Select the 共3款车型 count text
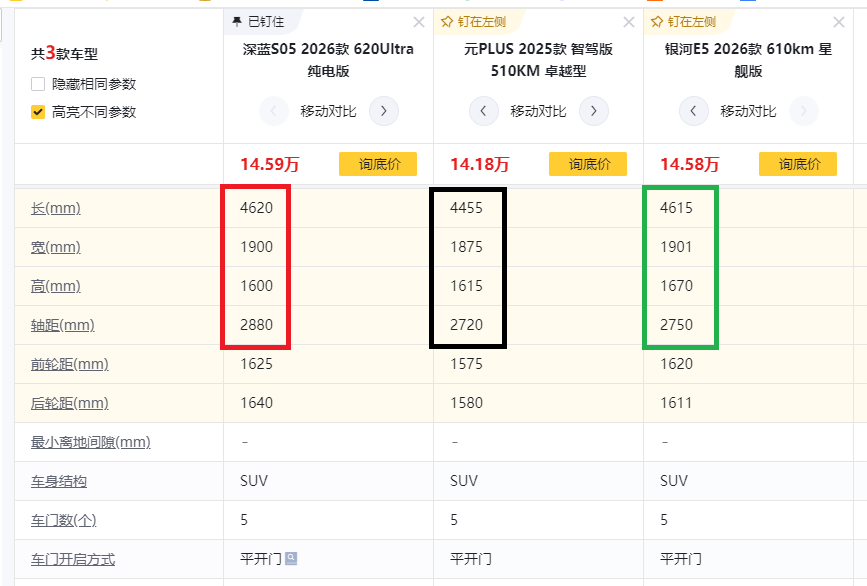 [x=64, y=53]
